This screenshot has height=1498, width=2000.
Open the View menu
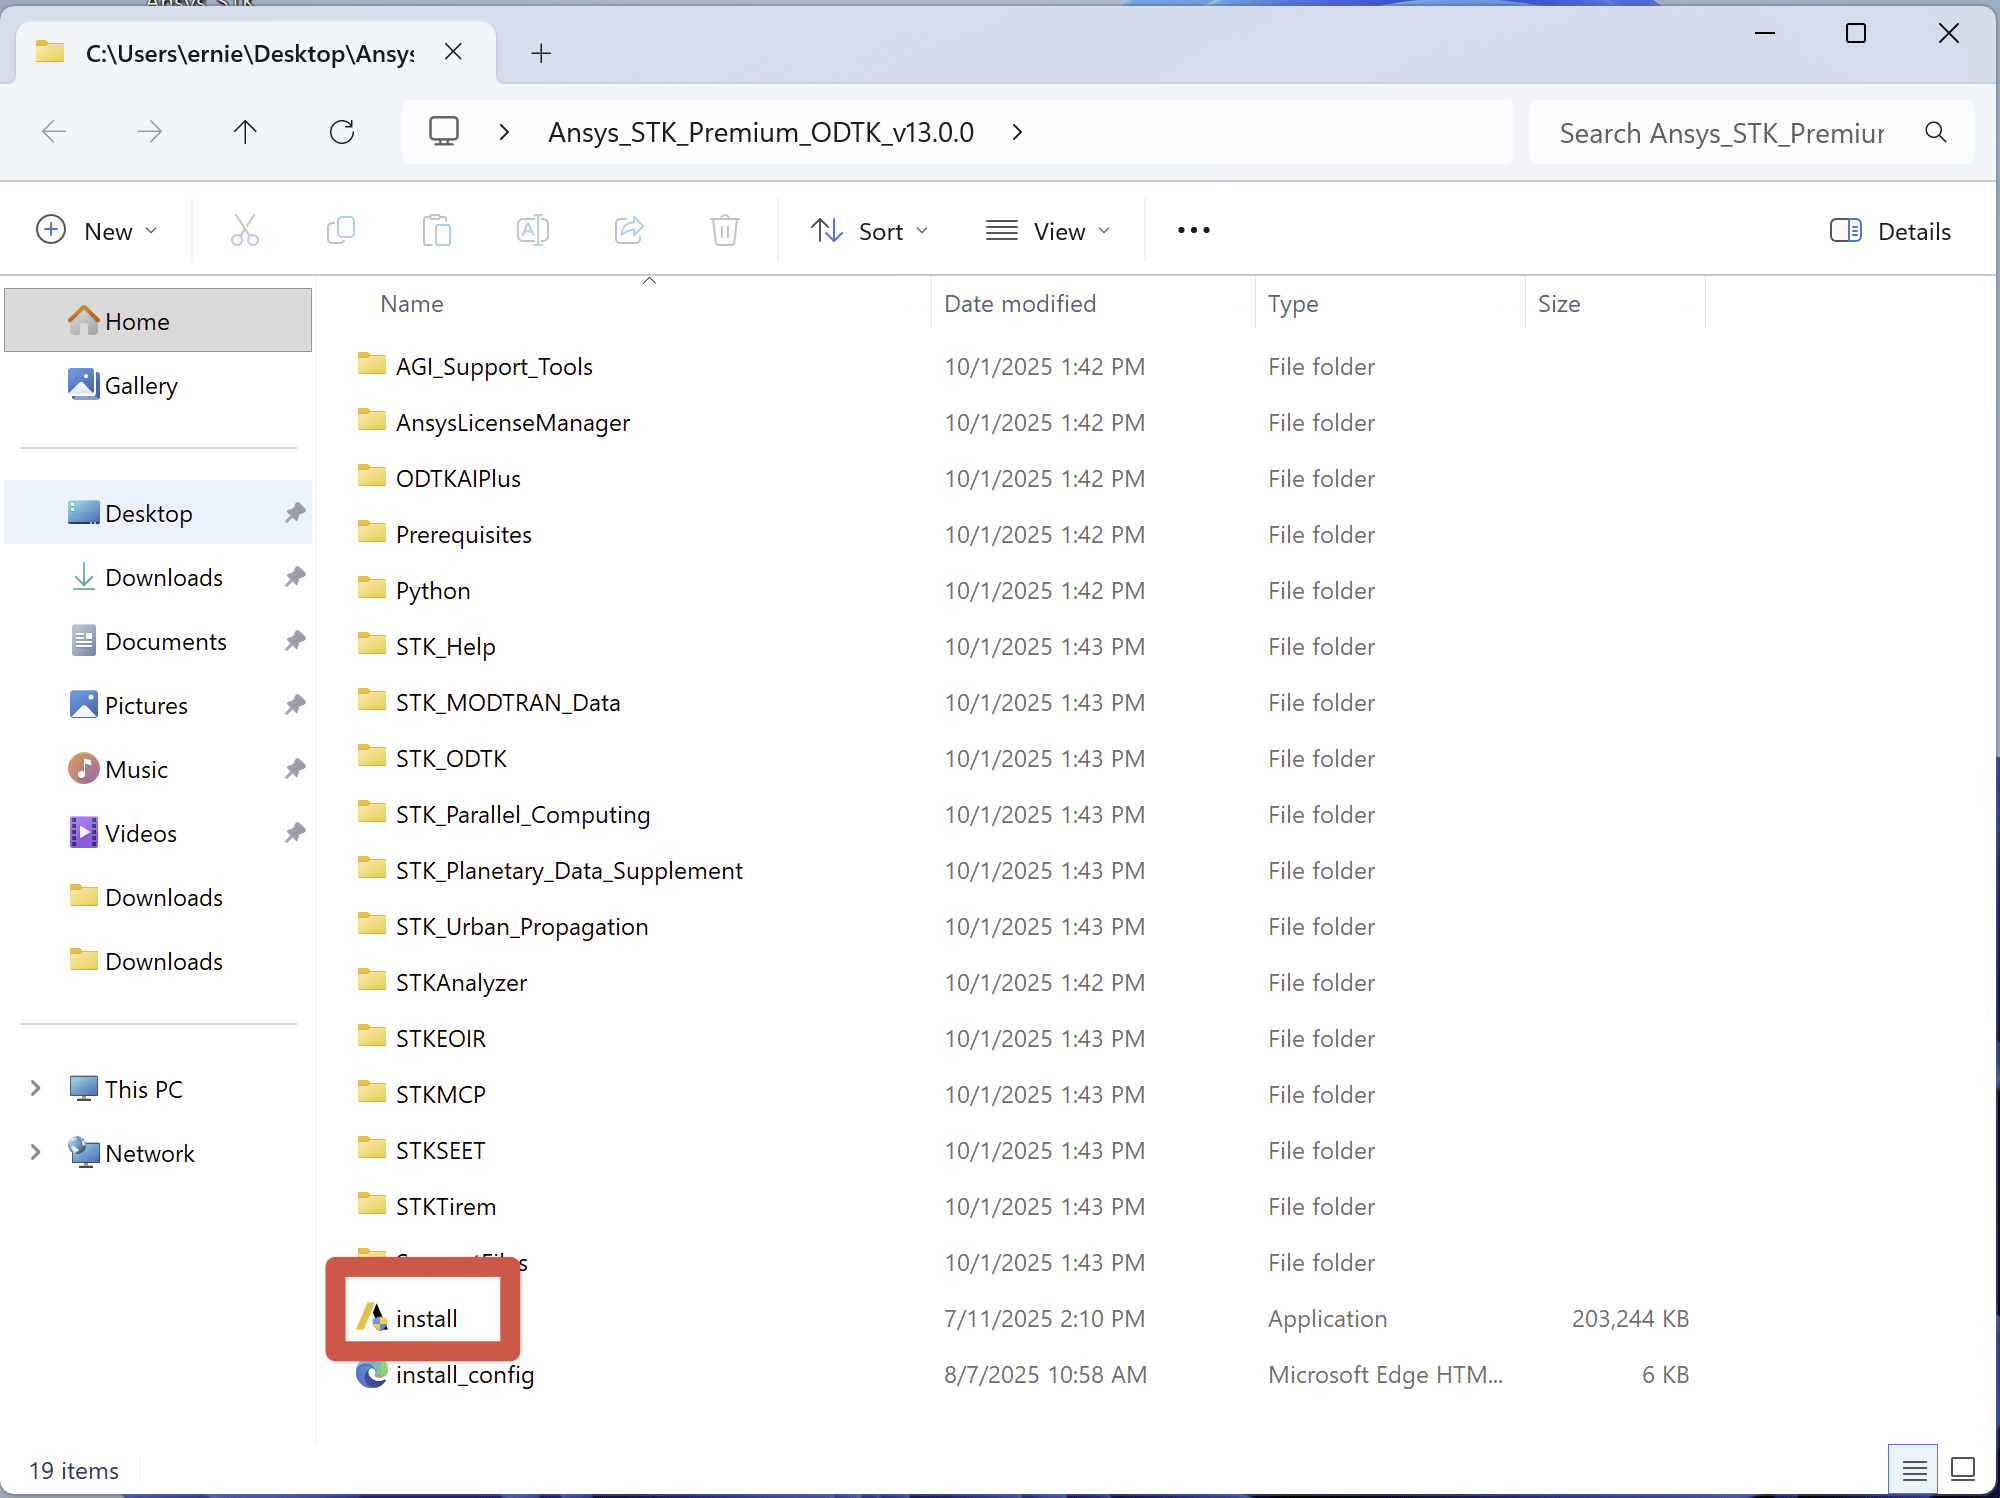pos(1047,231)
